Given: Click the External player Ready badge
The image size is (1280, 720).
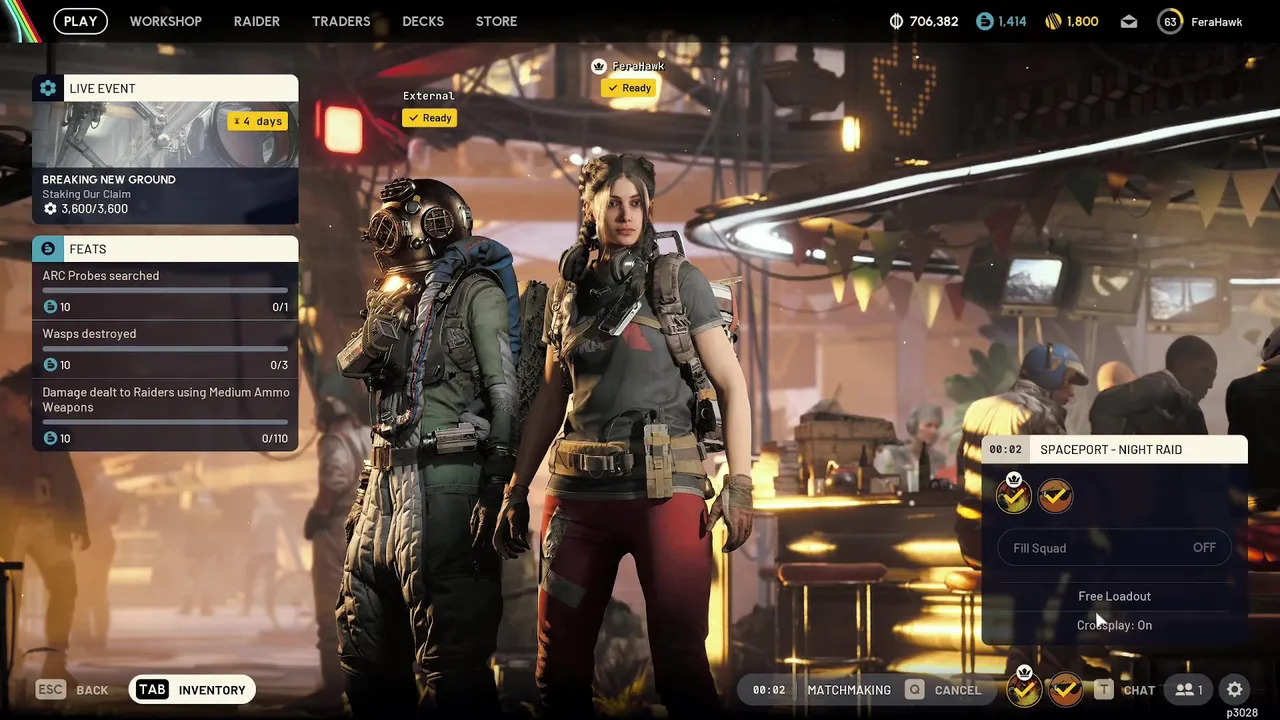Looking at the screenshot, I should (x=429, y=118).
